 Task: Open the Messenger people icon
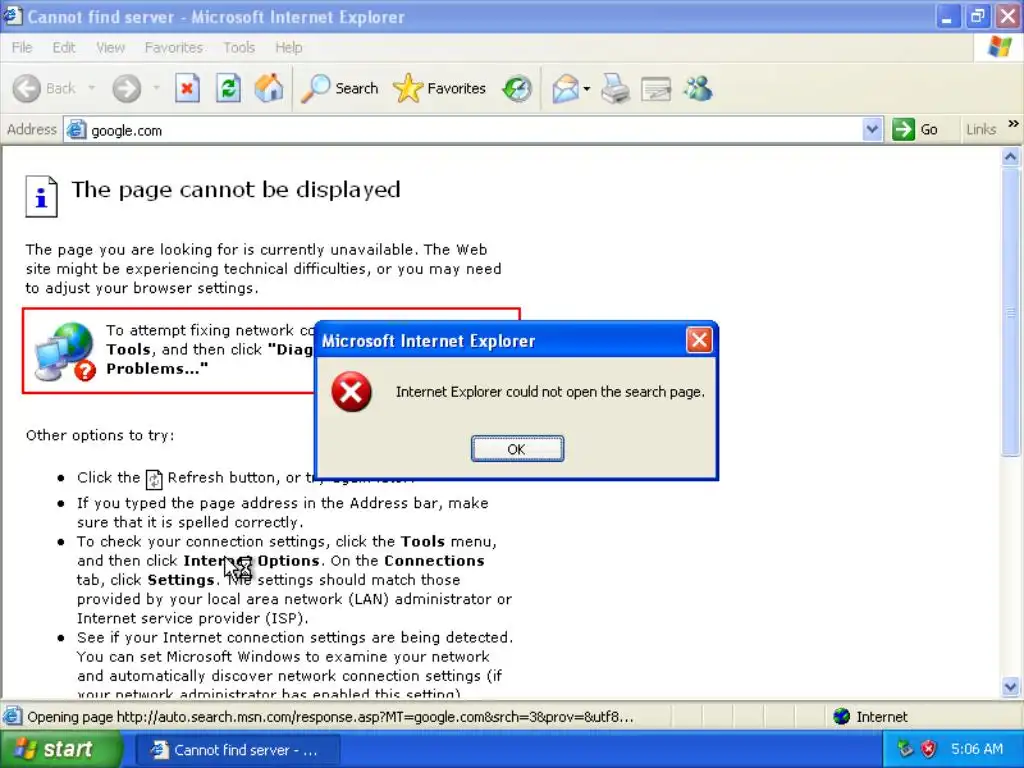[x=698, y=88]
